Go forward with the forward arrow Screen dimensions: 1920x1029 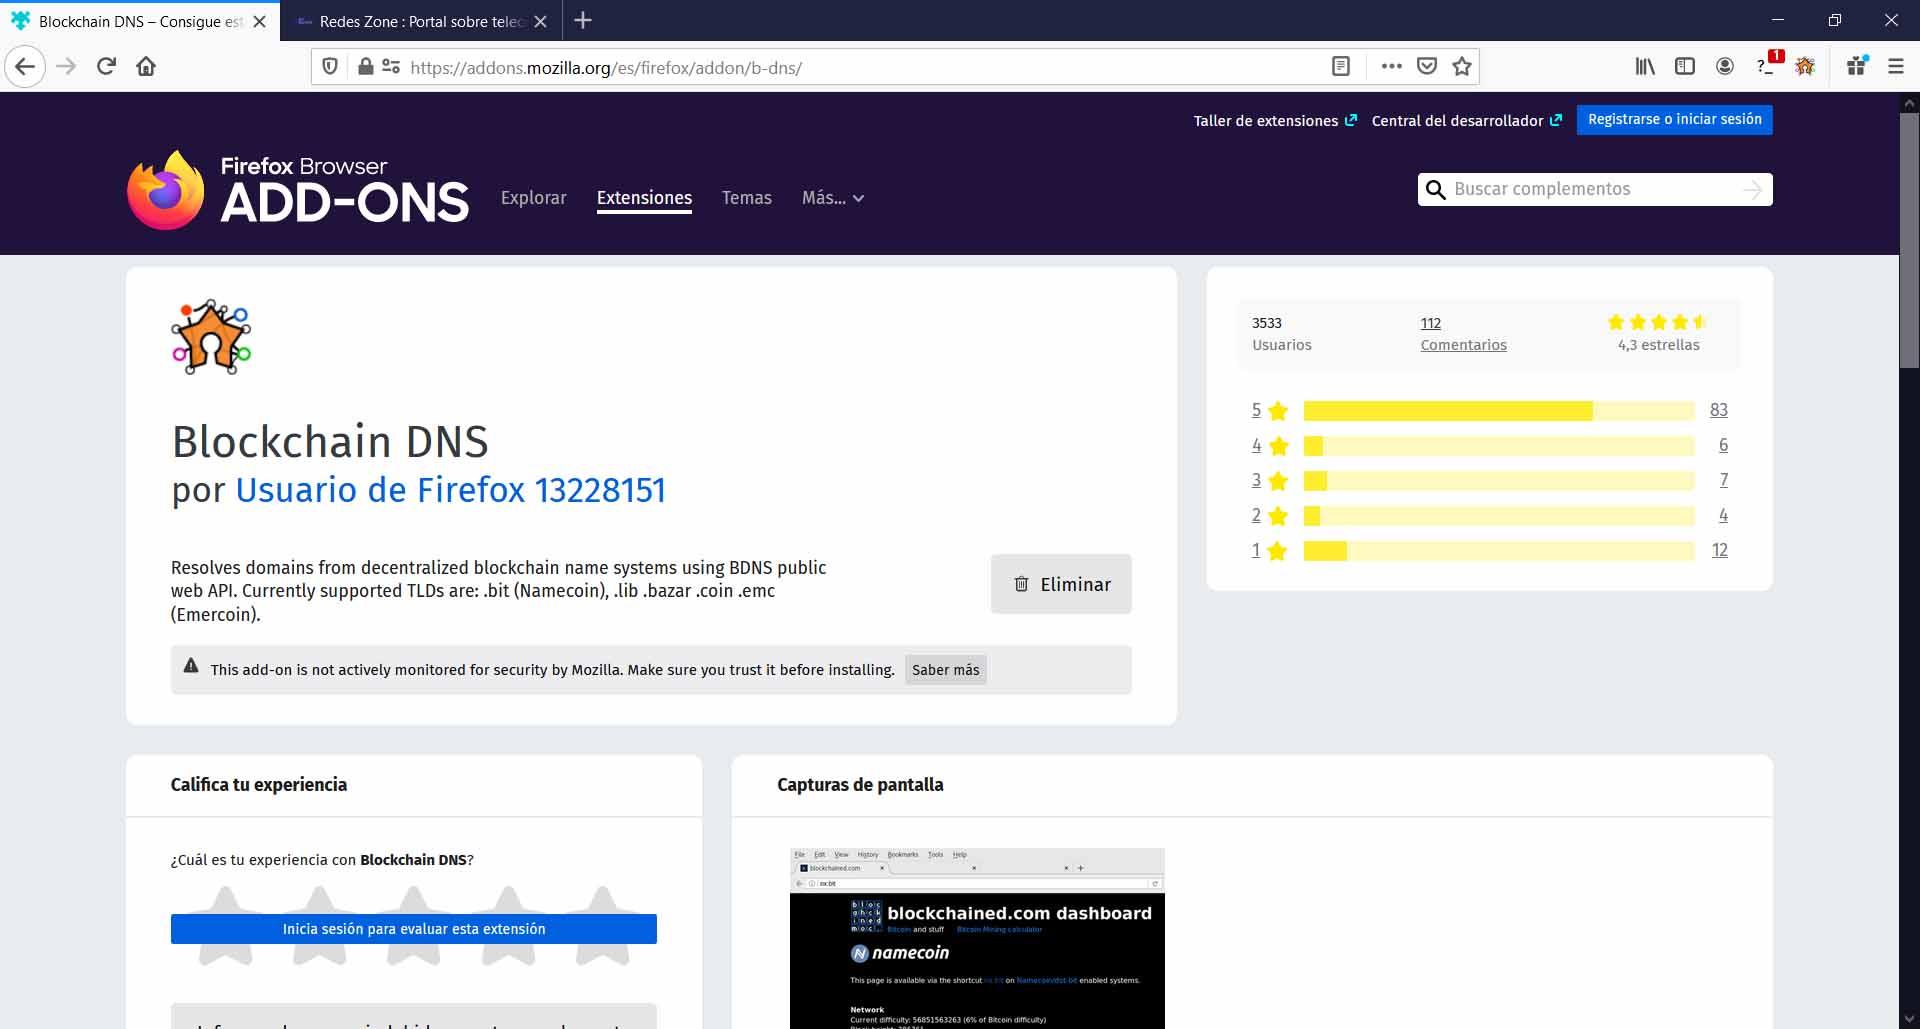tap(66, 67)
